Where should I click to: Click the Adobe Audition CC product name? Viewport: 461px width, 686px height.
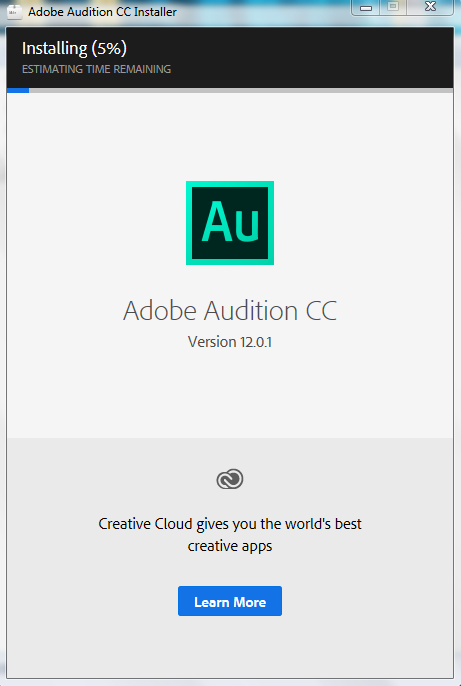pos(230,311)
